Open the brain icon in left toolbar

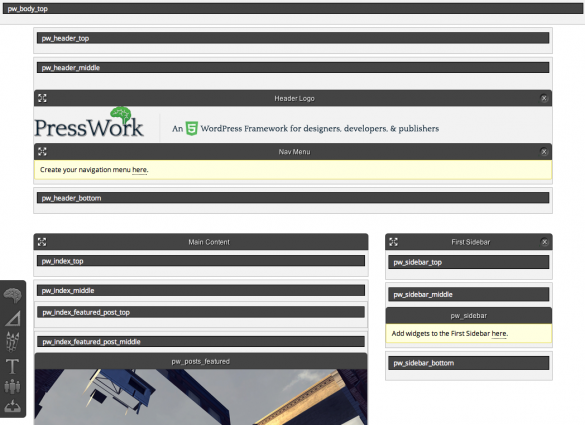point(12,295)
